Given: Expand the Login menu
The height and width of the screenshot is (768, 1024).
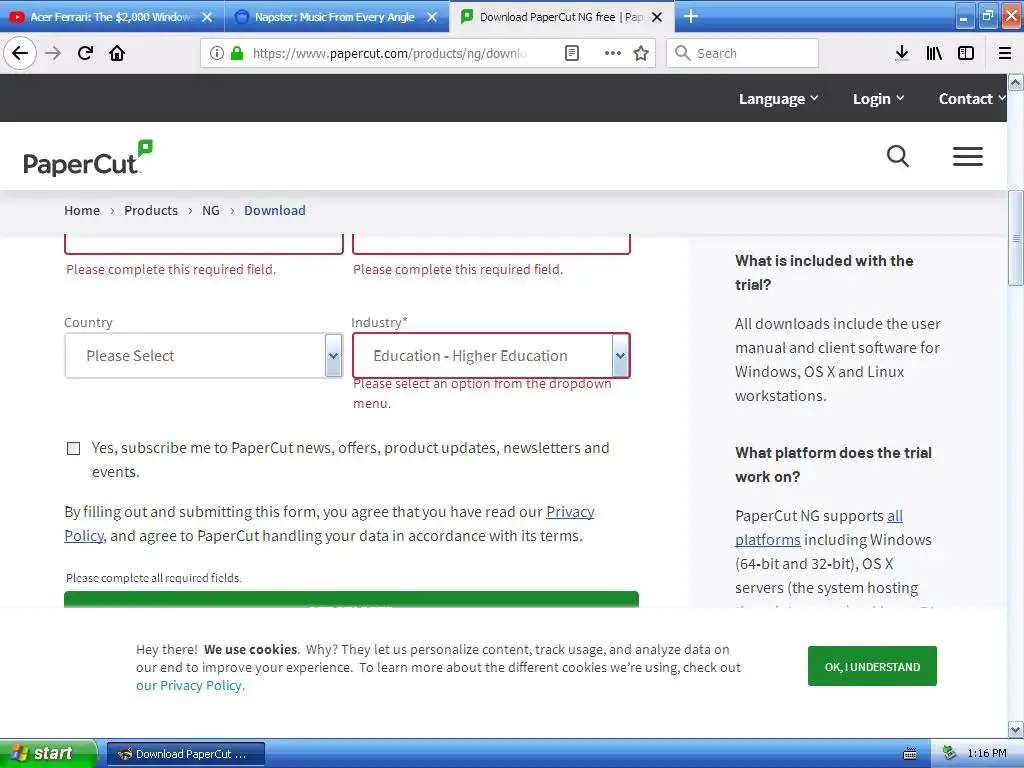Looking at the screenshot, I should click(x=878, y=99).
